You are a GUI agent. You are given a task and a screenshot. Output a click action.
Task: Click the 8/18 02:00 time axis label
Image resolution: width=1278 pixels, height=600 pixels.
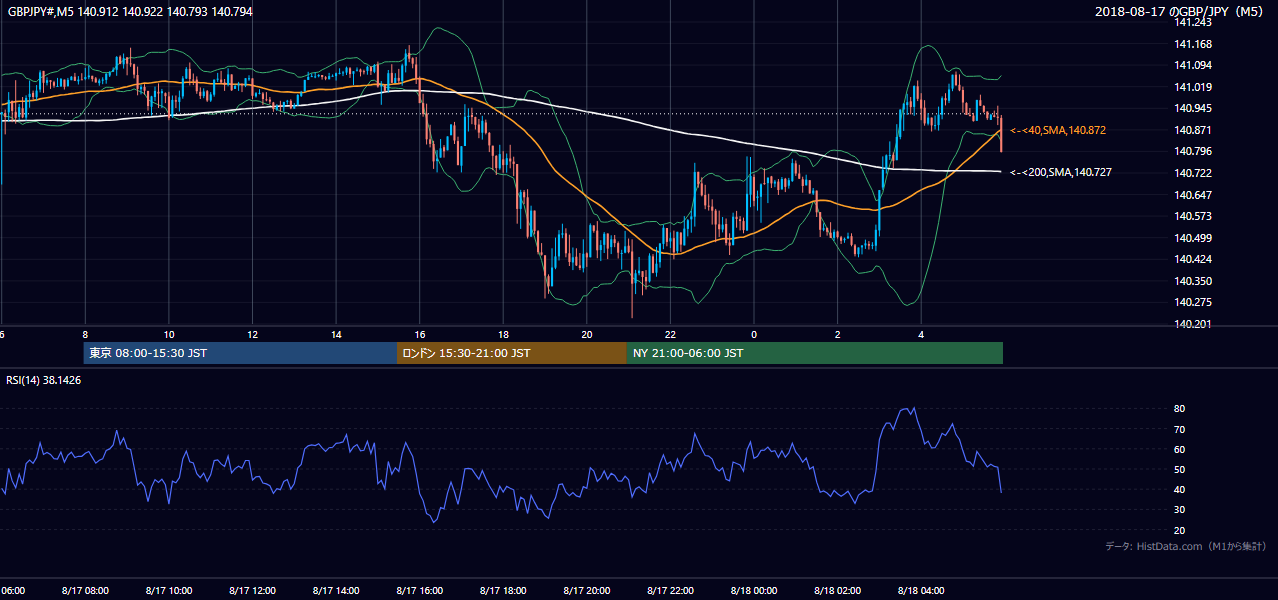tap(838, 591)
